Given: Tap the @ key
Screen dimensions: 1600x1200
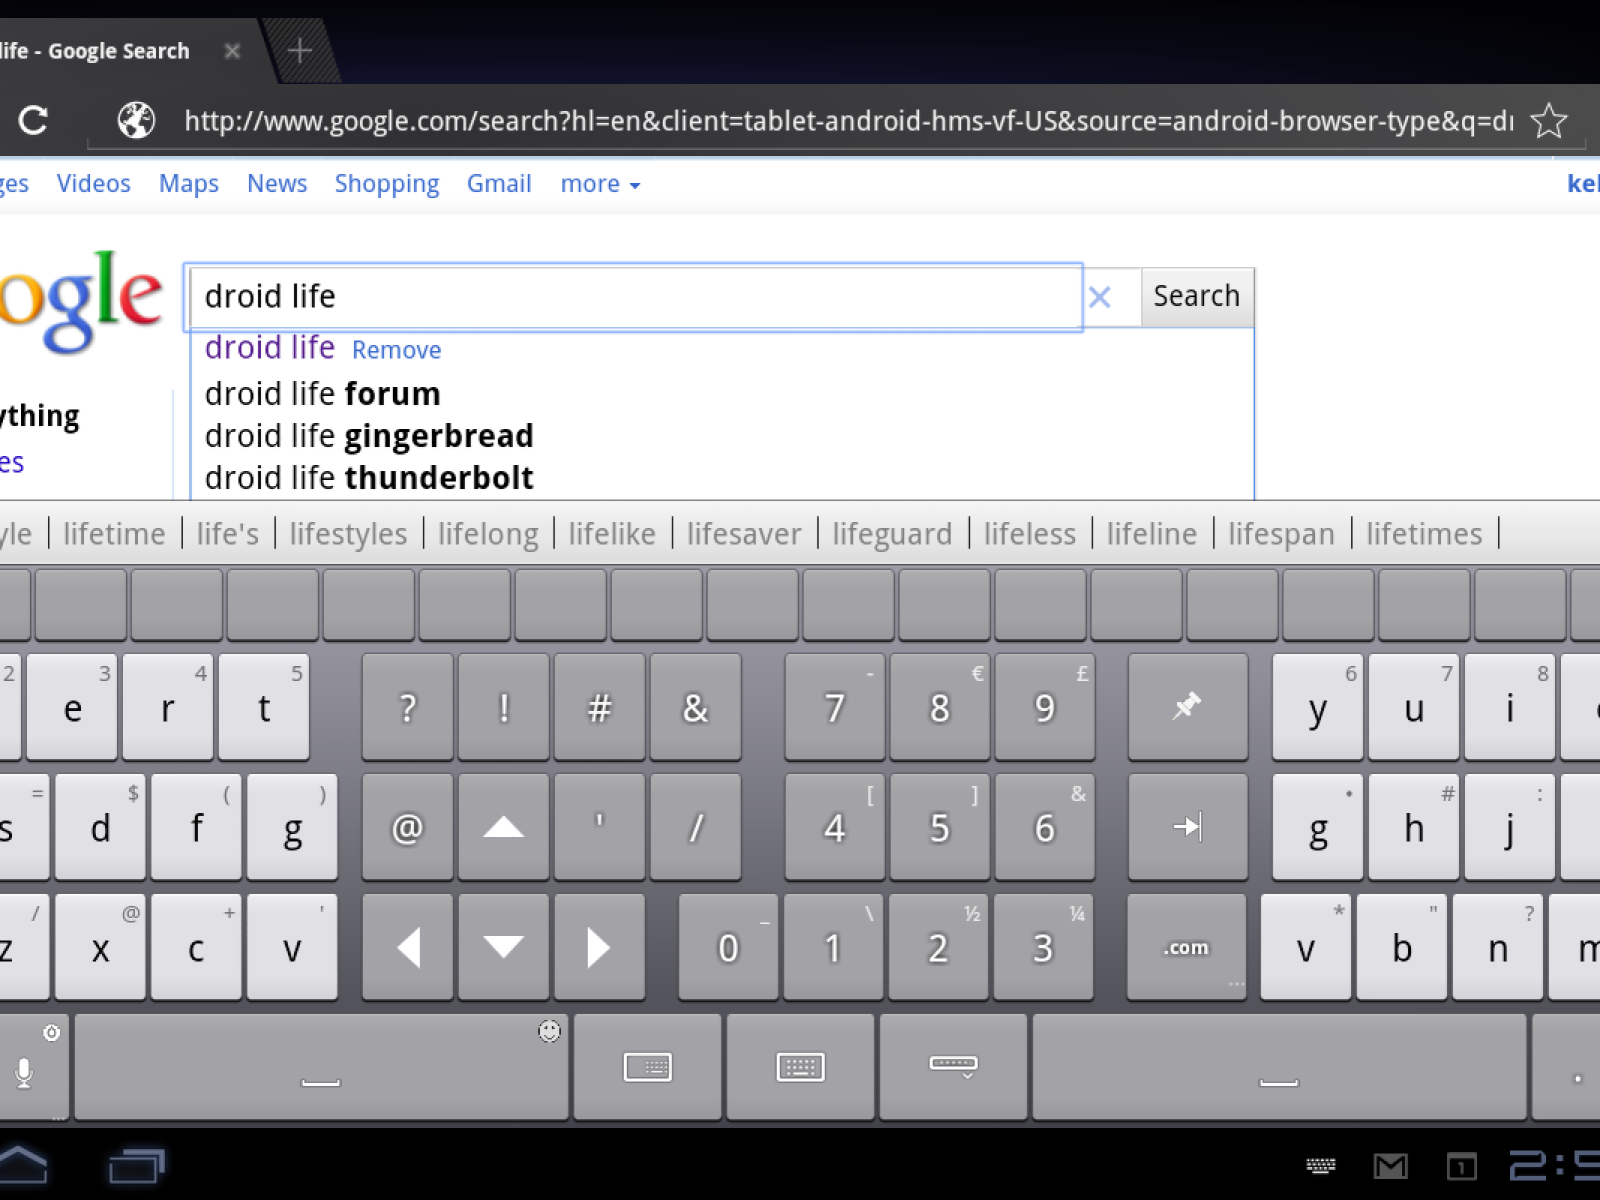Looking at the screenshot, I should point(408,827).
